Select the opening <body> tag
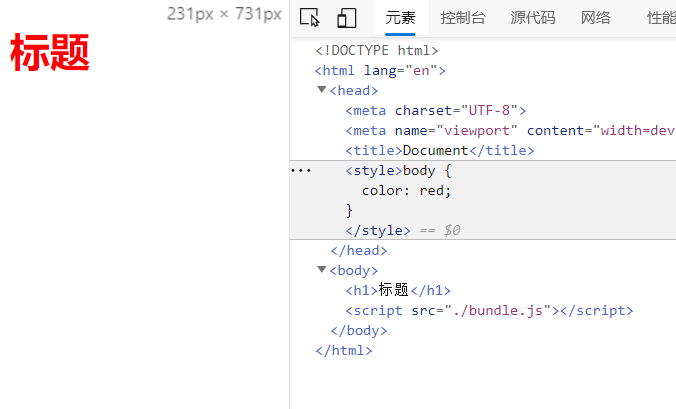Image resolution: width=676 pixels, height=409 pixels. click(354, 271)
